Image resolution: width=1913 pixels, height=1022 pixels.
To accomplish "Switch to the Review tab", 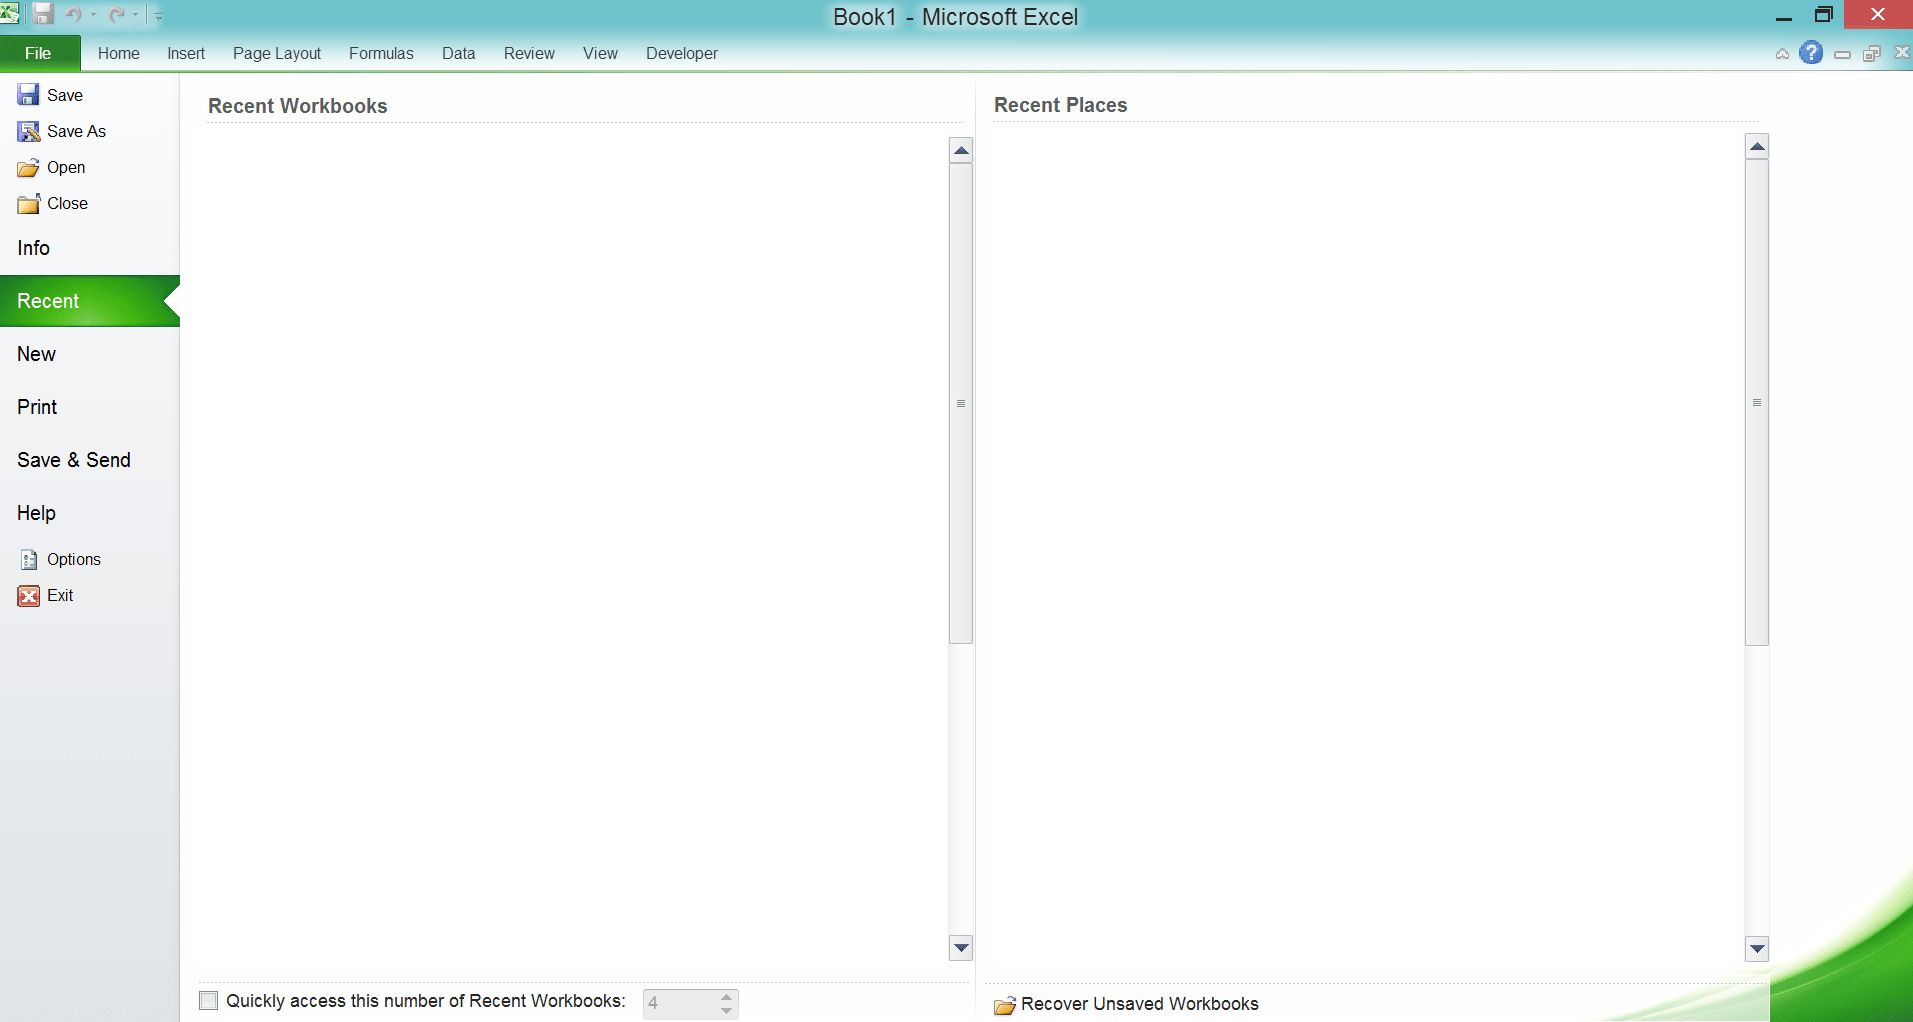I will click(x=529, y=53).
